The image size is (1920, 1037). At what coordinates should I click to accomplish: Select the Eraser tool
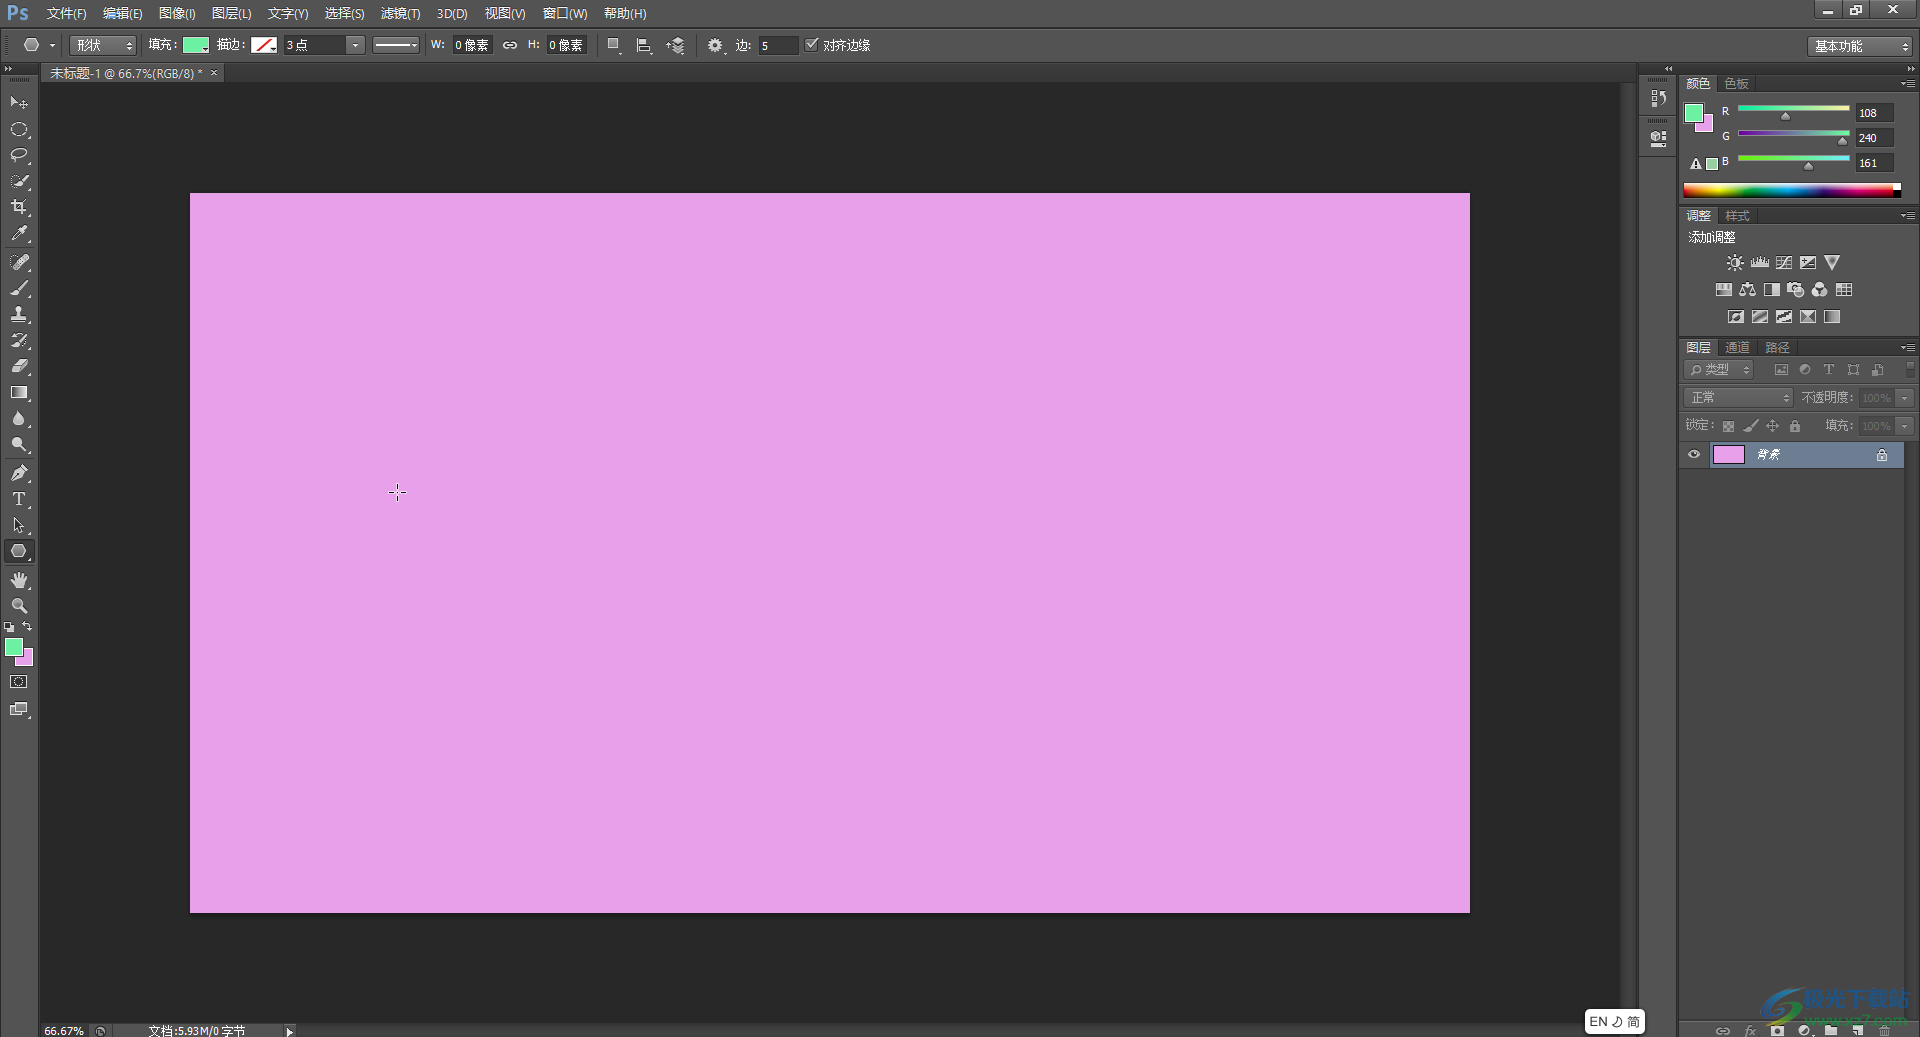click(19, 366)
